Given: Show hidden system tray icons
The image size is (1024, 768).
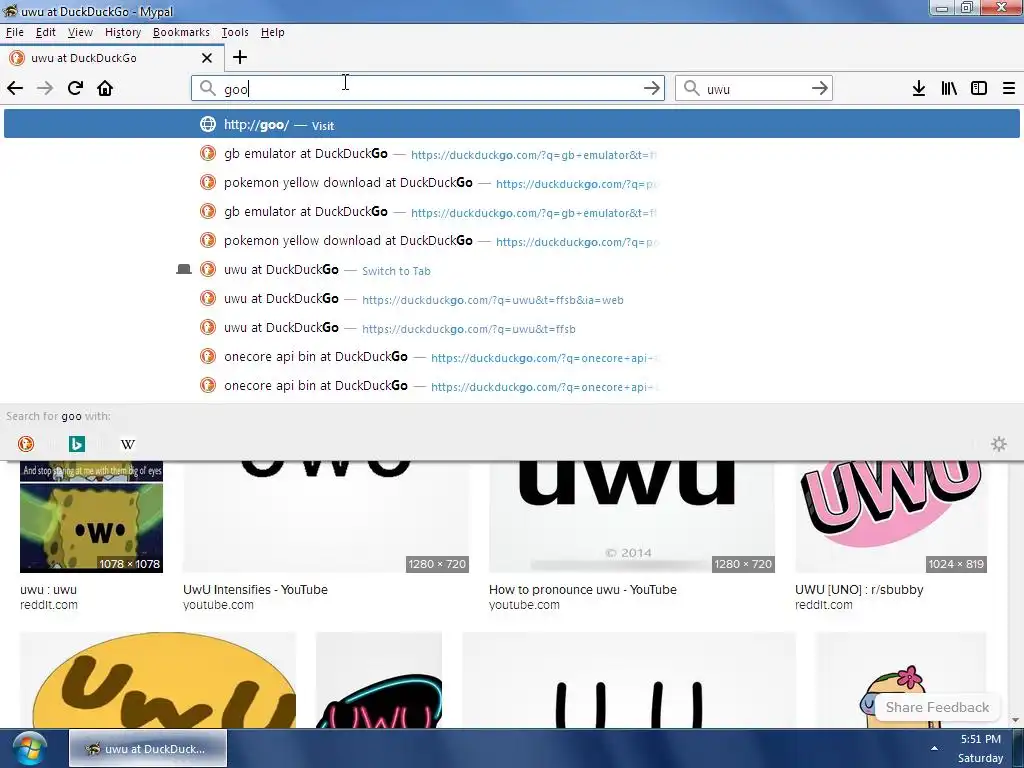Looking at the screenshot, I should click(935, 748).
